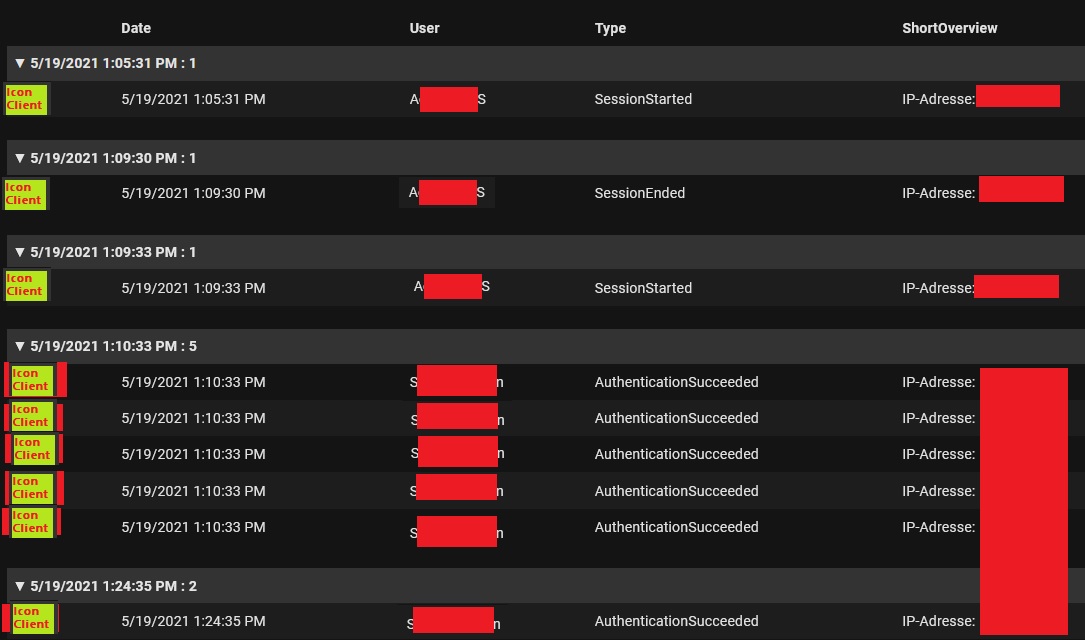Click the Icon Client of the 1:24:35 PM row
The image size is (1085, 640).
pyautogui.click(x=33, y=618)
